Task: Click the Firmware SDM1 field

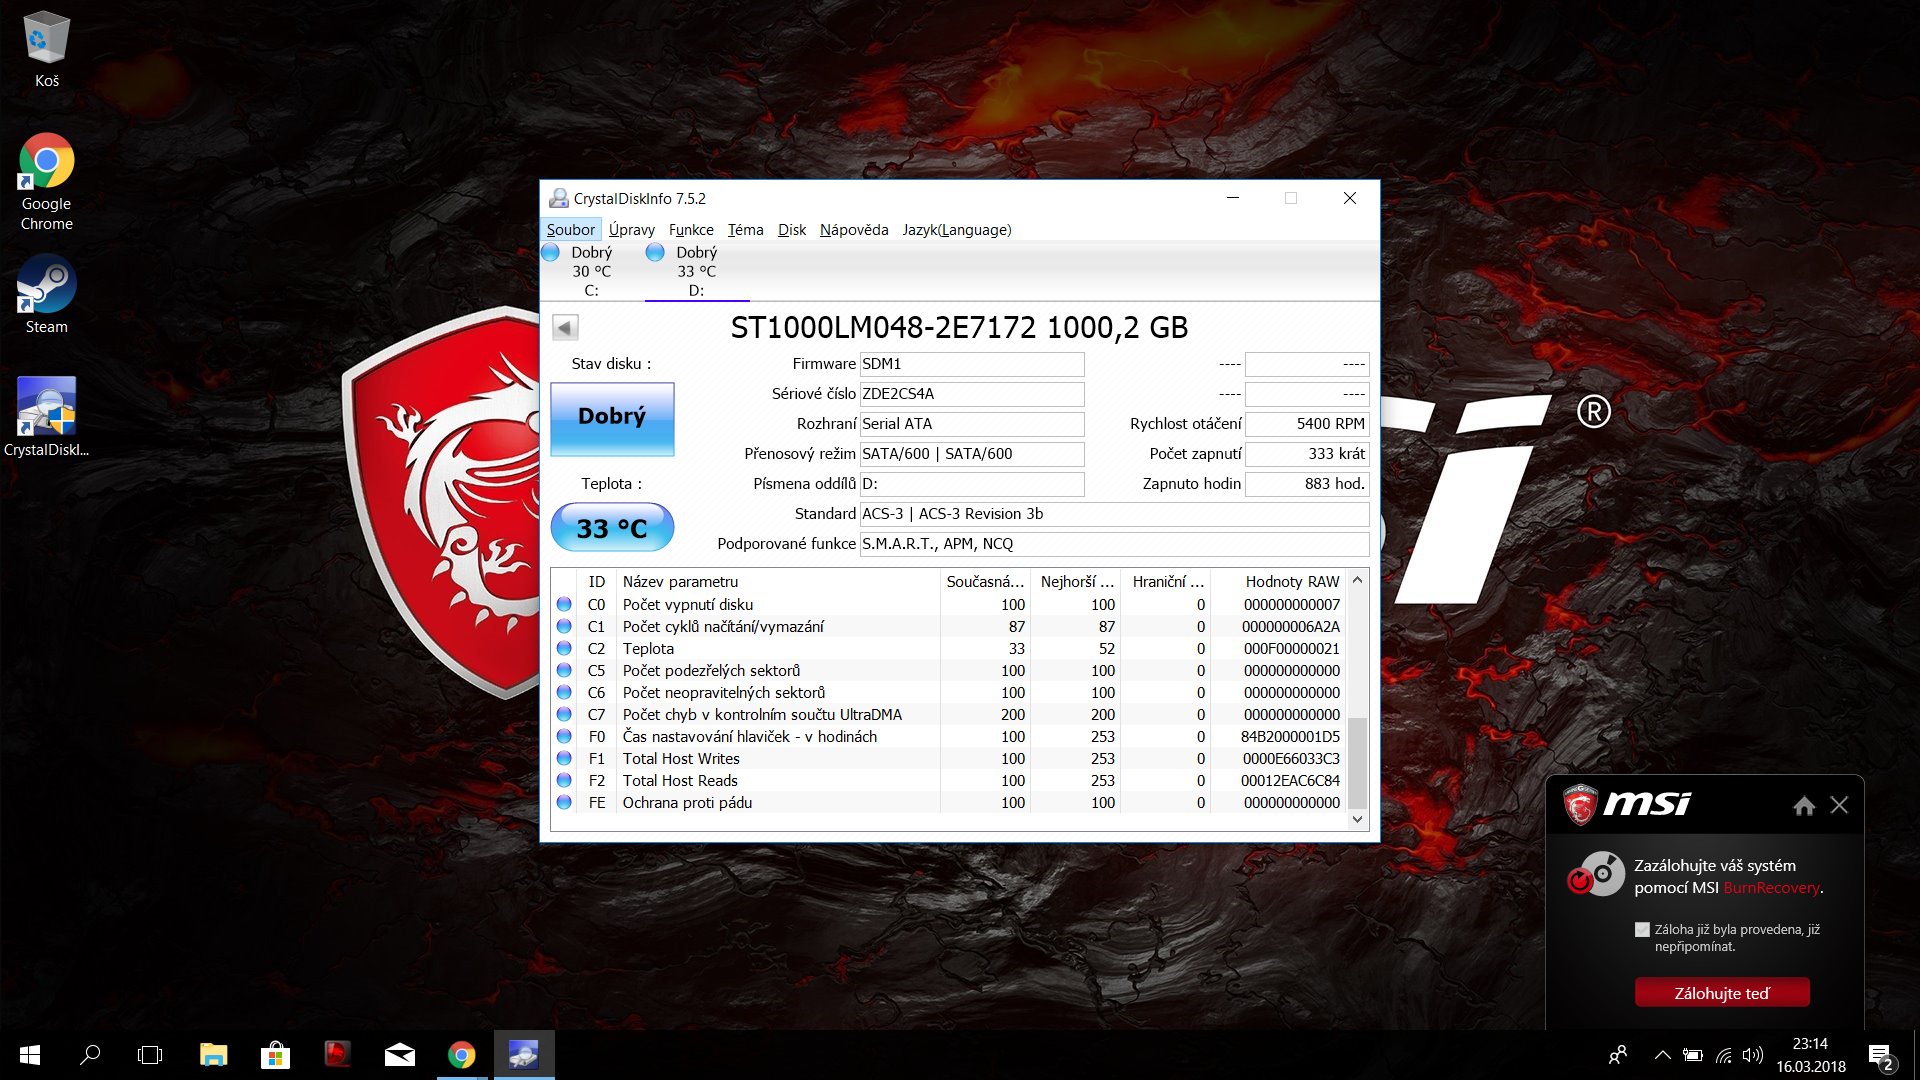Action: 972,364
